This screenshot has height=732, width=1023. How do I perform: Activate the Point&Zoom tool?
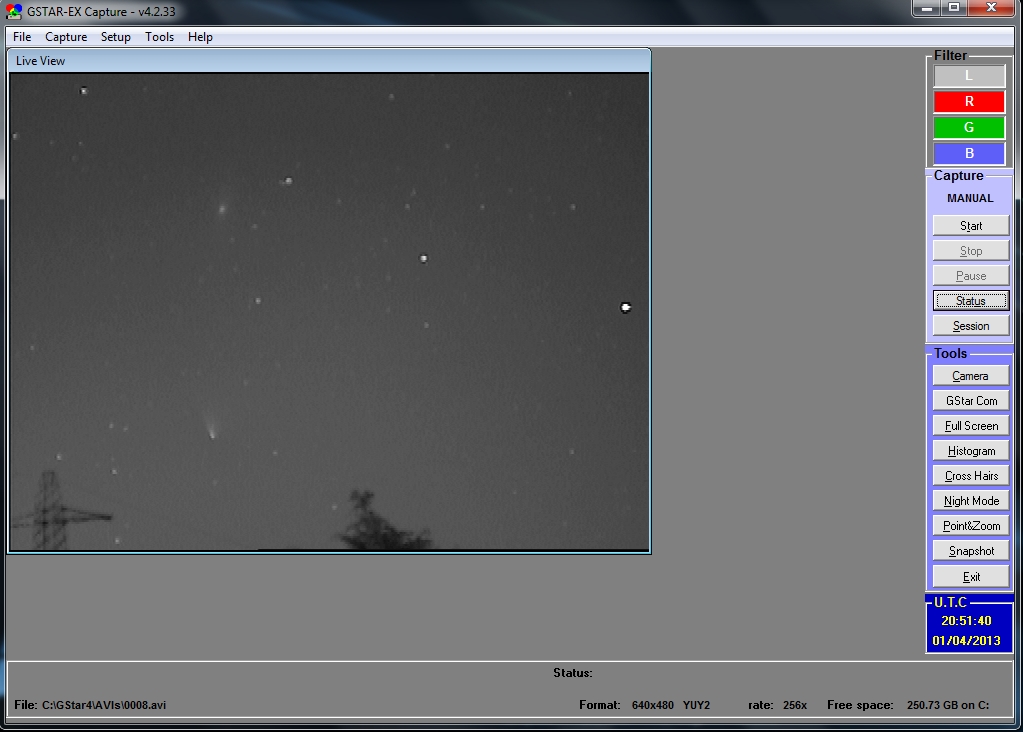click(969, 525)
